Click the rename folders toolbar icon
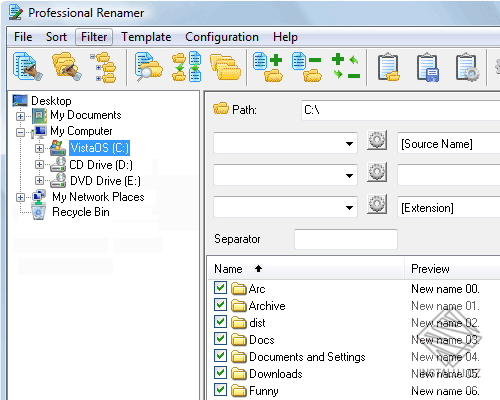The width and height of the screenshot is (500, 400). point(67,67)
